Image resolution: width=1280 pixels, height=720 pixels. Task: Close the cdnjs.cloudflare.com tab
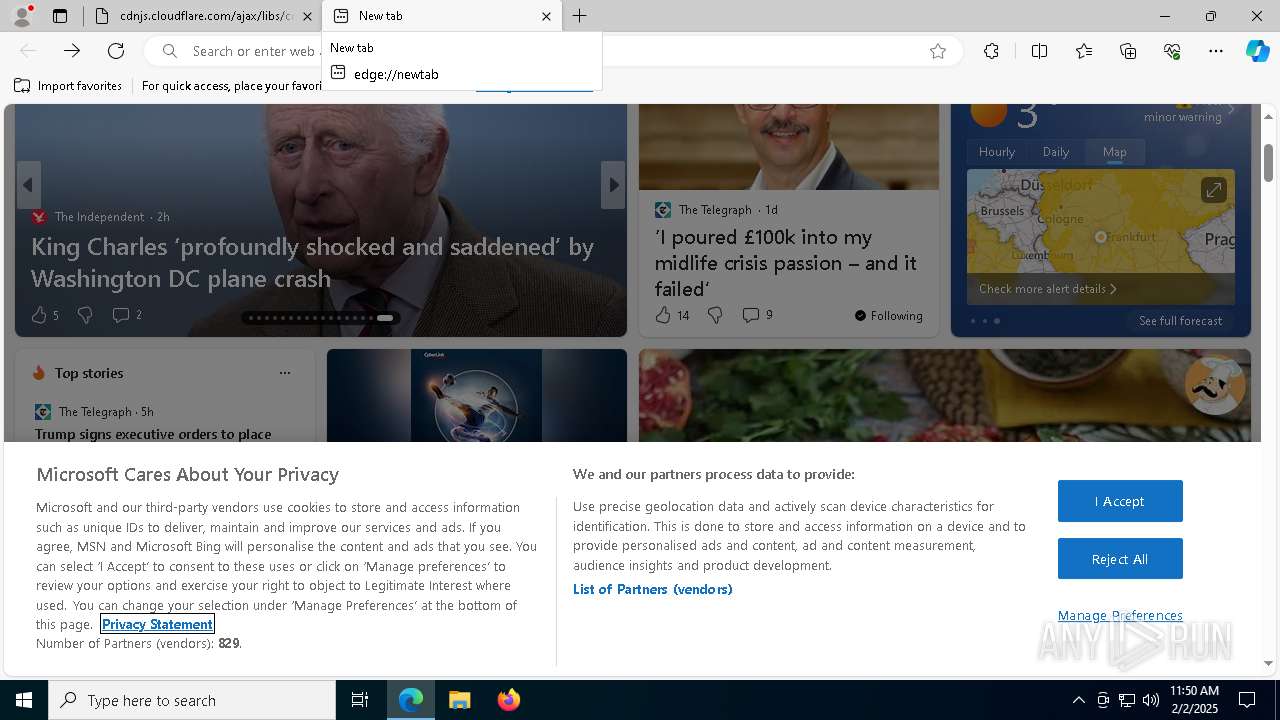(x=307, y=16)
